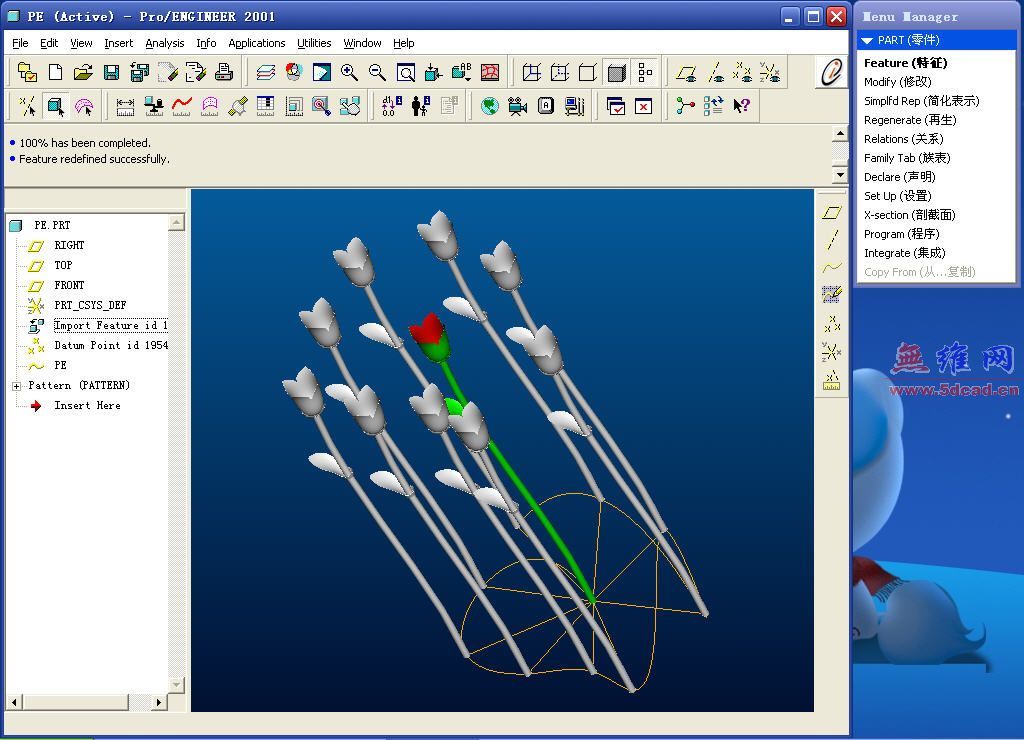Click the Zoom In magnifier icon
This screenshot has width=1024, height=740.
pyautogui.click(x=349, y=73)
